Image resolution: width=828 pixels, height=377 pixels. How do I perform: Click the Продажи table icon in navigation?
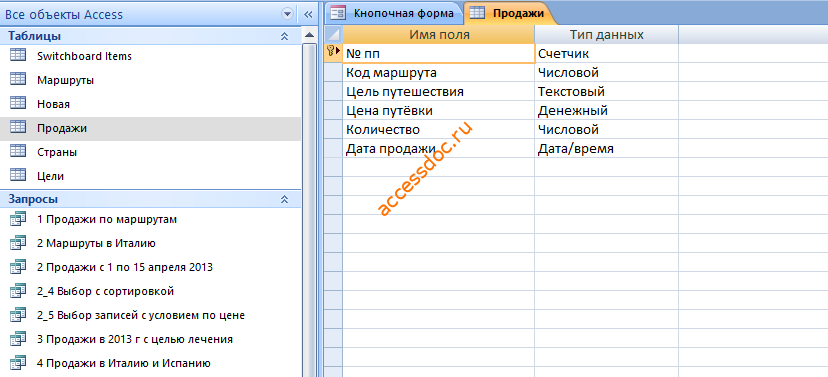tap(18, 128)
